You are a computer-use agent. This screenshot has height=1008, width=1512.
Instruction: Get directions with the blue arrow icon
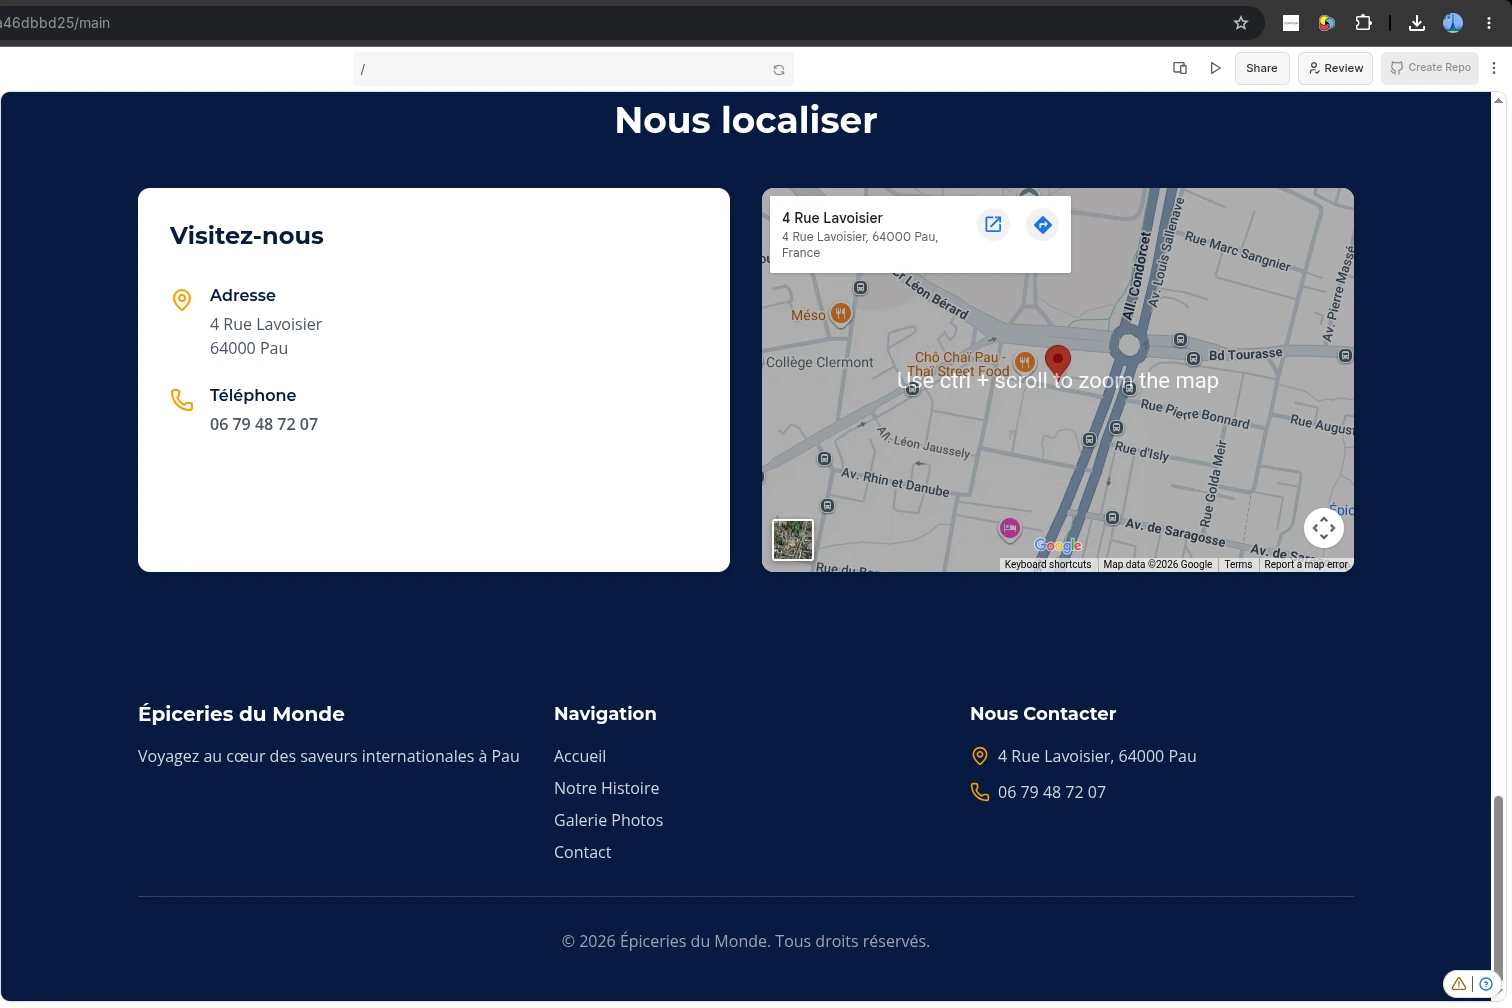tap(1042, 225)
